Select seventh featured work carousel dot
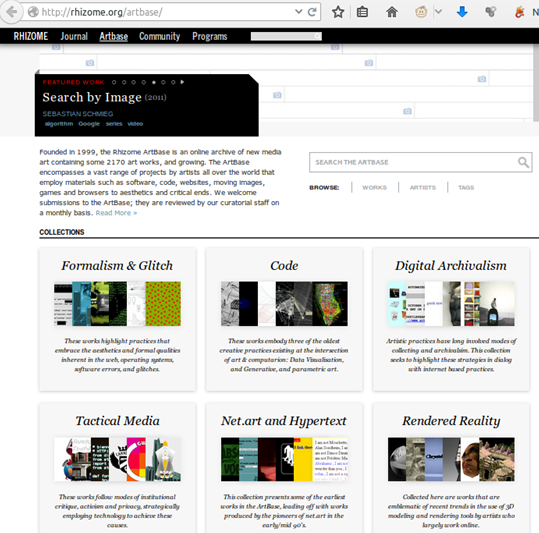 click(173, 82)
